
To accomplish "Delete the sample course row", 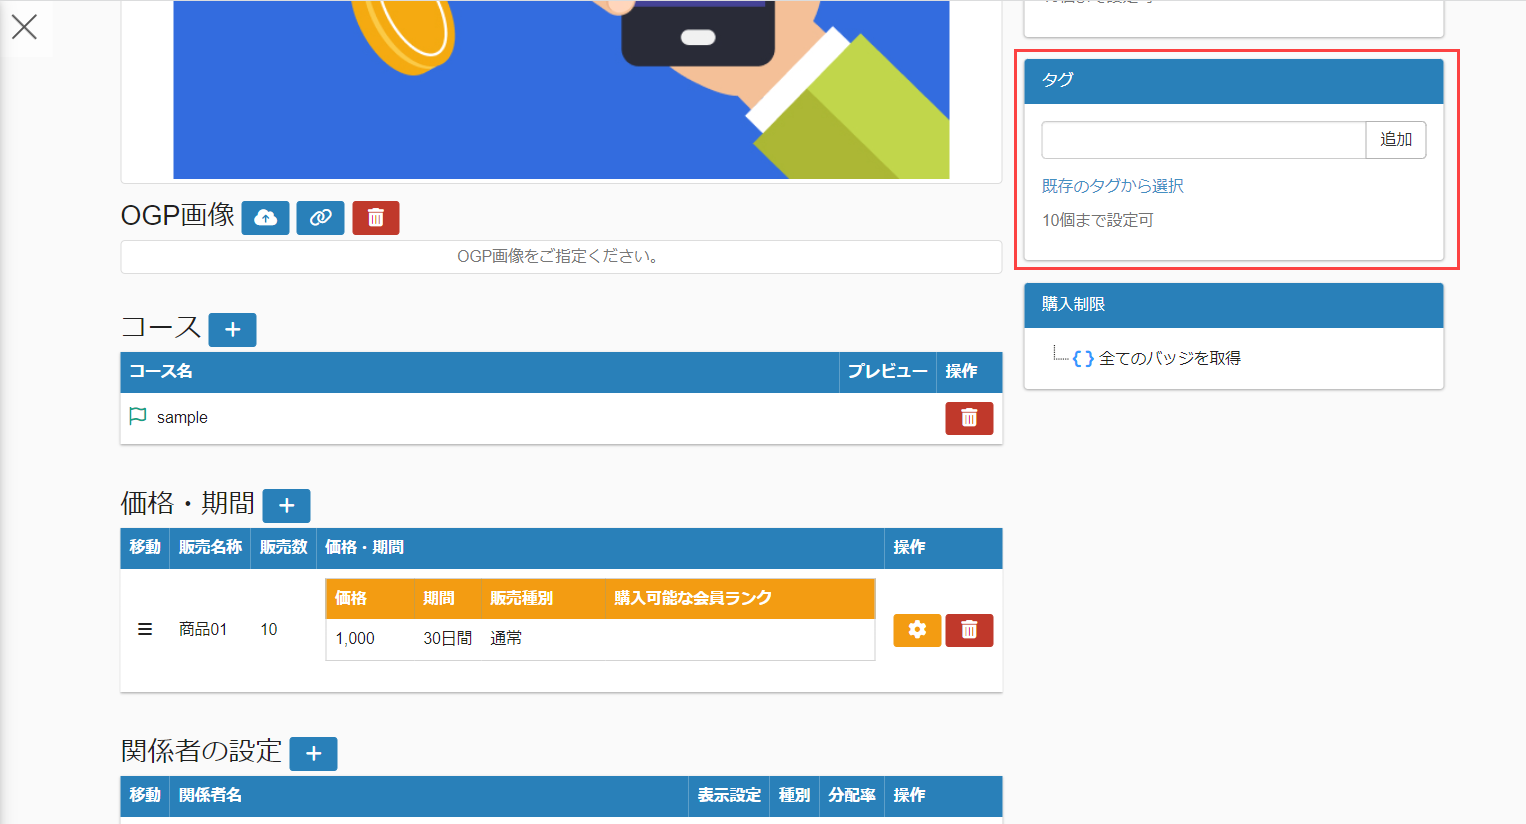I will (x=968, y=418).
